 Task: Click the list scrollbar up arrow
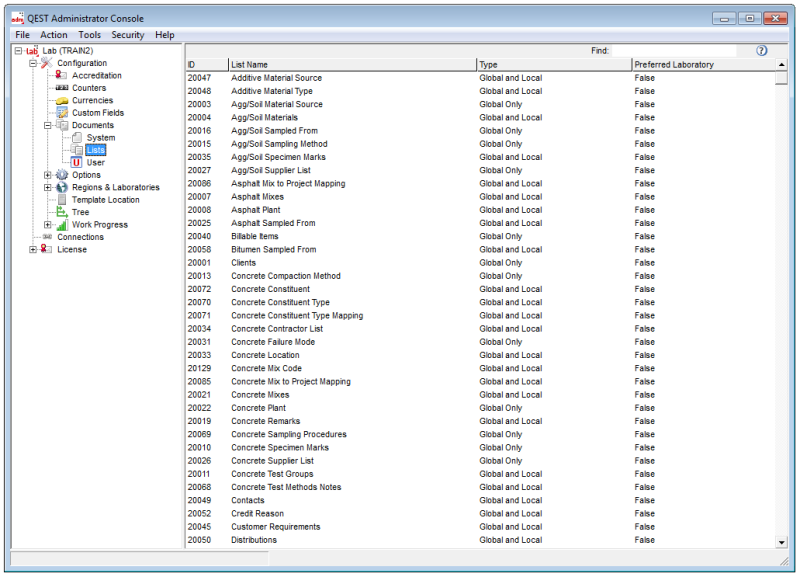point(781,64)
